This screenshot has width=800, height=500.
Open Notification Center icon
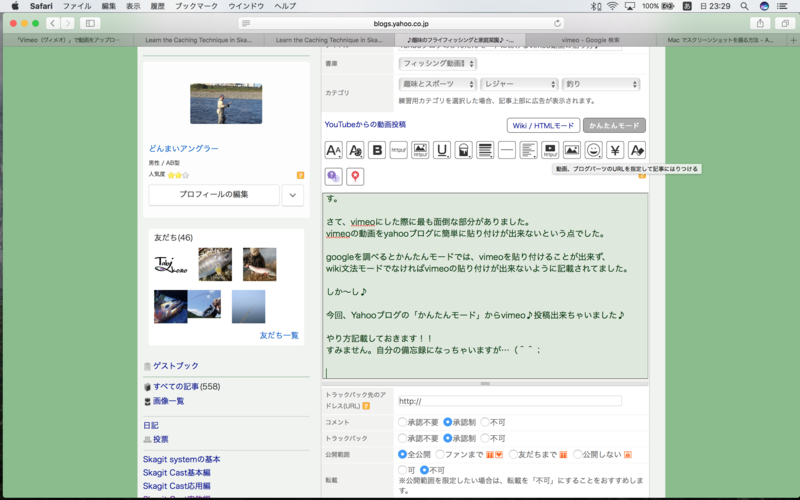782,6
